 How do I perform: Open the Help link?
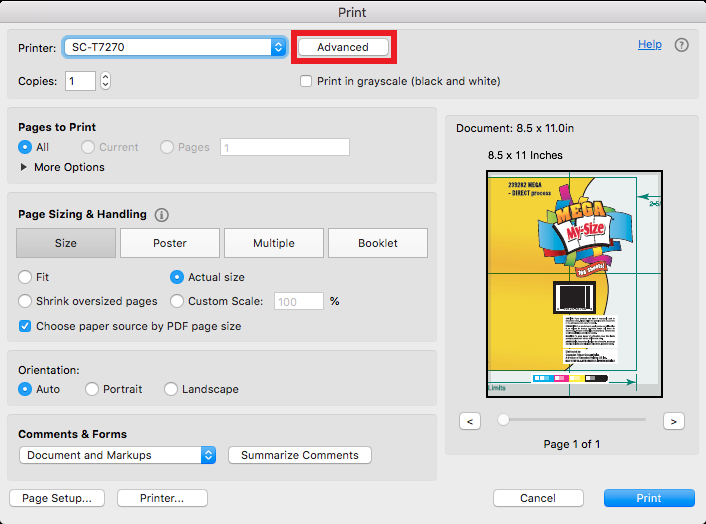click(x=649, y=44)
